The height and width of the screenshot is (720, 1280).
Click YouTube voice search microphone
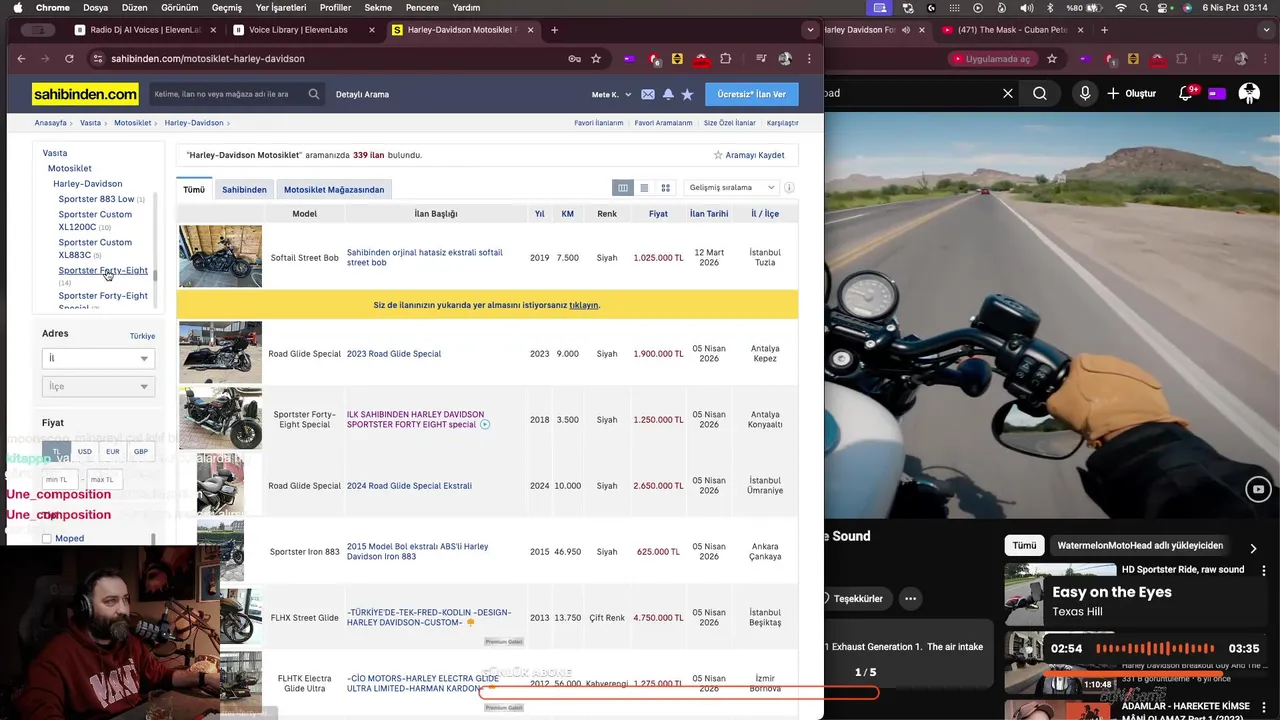click(1085, 93)
